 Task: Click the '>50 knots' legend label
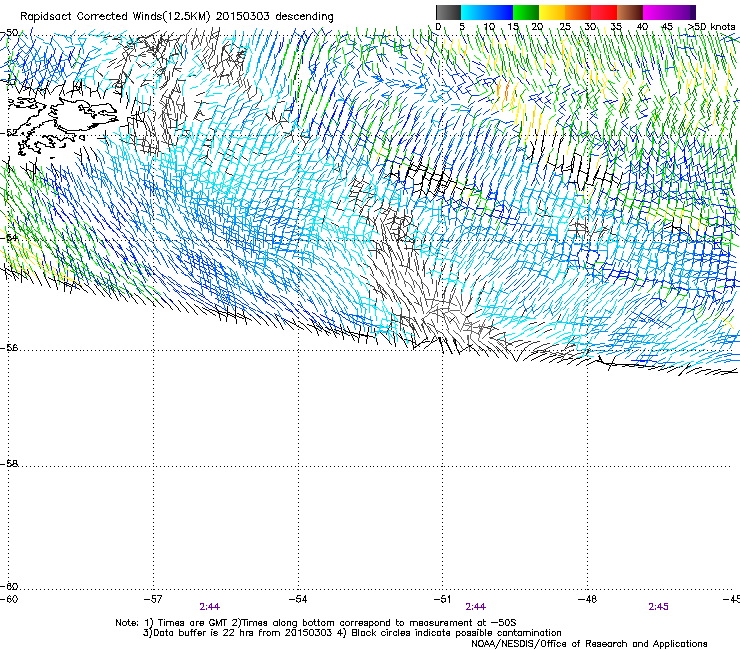pos(711,27)
